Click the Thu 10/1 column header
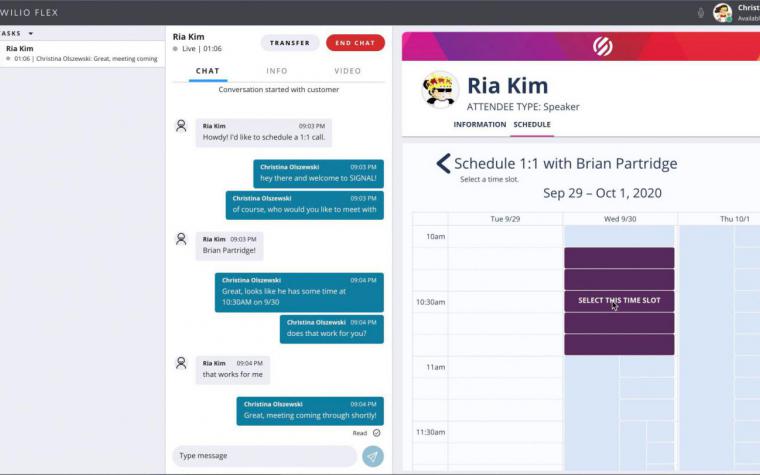This screenshot has width=760, height=475. (x=735, y=219)
